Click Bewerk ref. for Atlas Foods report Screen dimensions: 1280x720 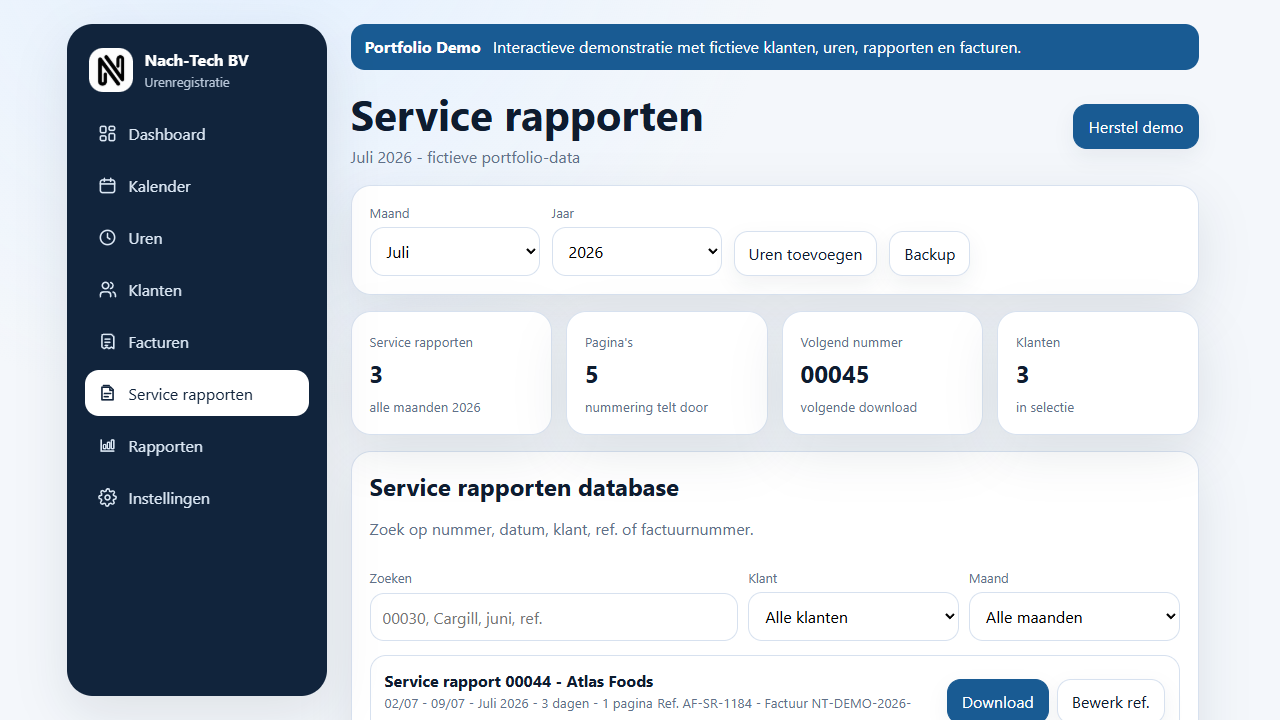tap(1111, 702)
